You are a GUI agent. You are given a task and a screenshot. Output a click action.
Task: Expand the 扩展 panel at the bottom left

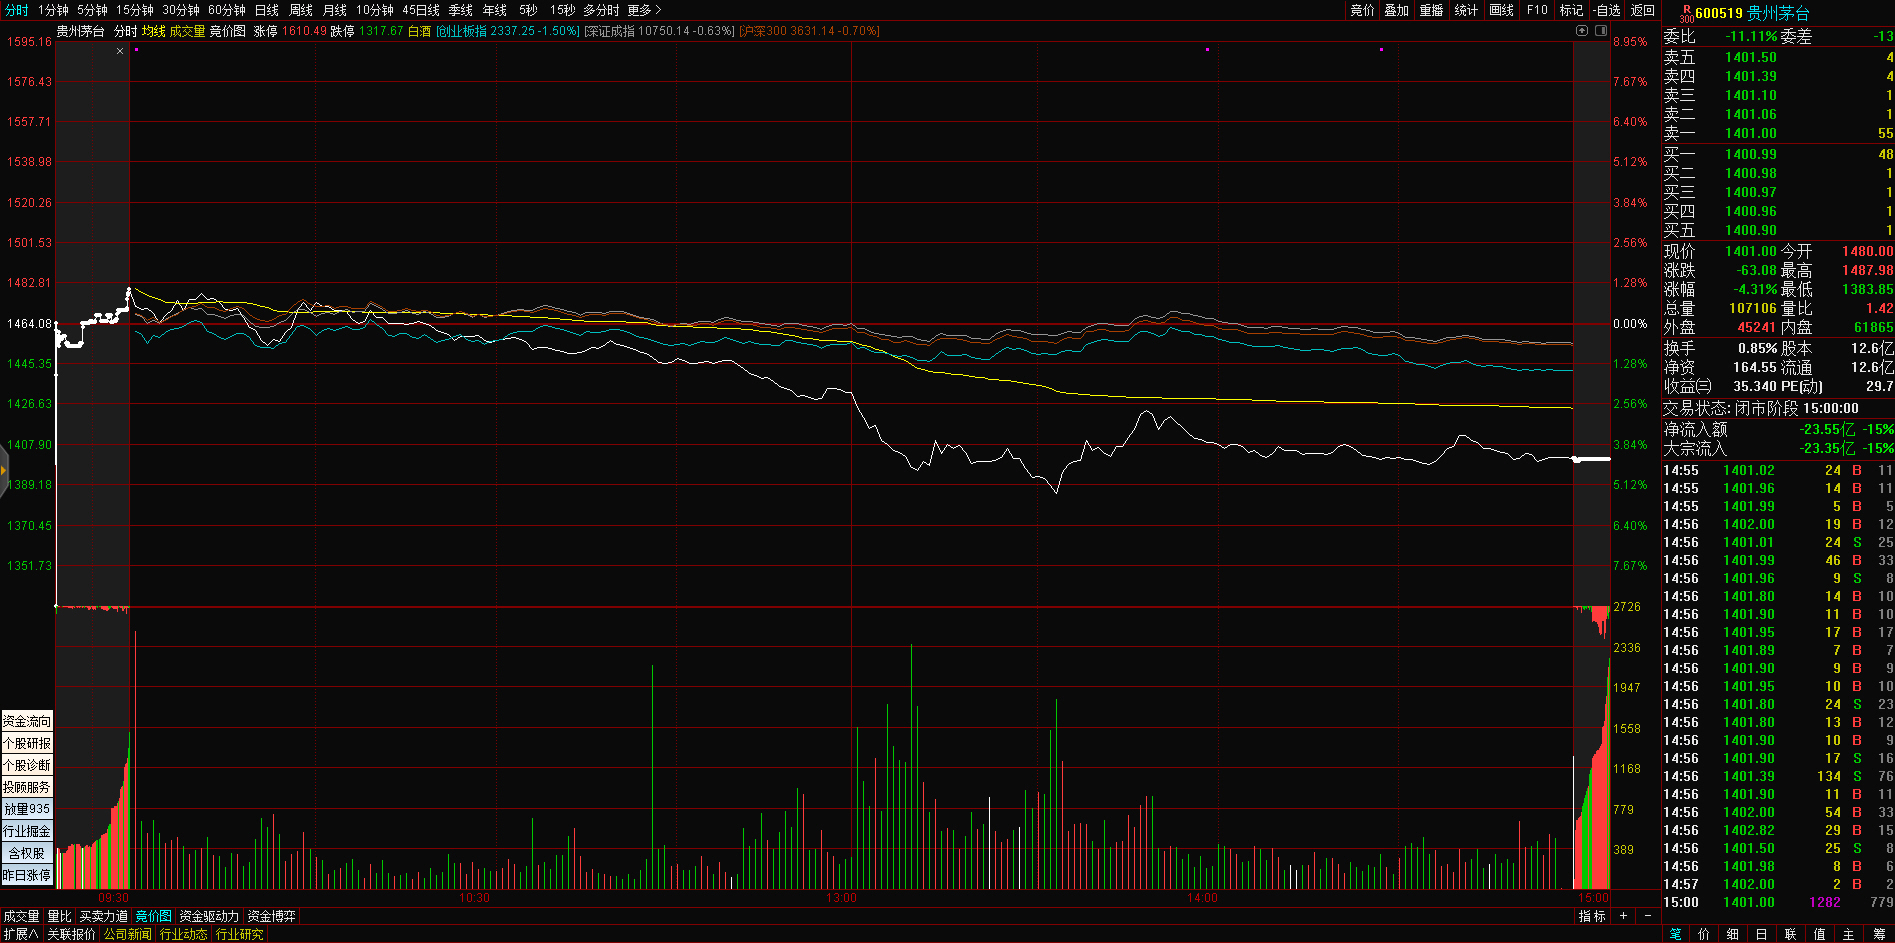pos(21,934)
